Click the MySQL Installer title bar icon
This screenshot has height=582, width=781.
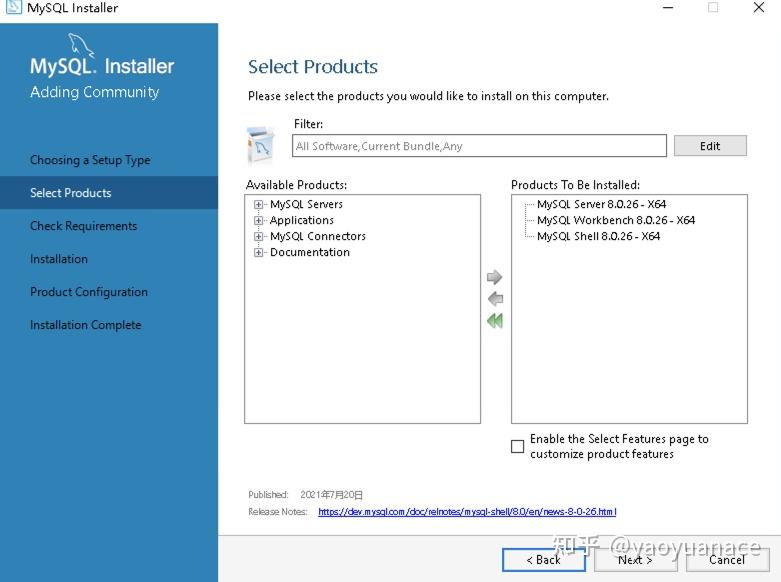(13, 7)
